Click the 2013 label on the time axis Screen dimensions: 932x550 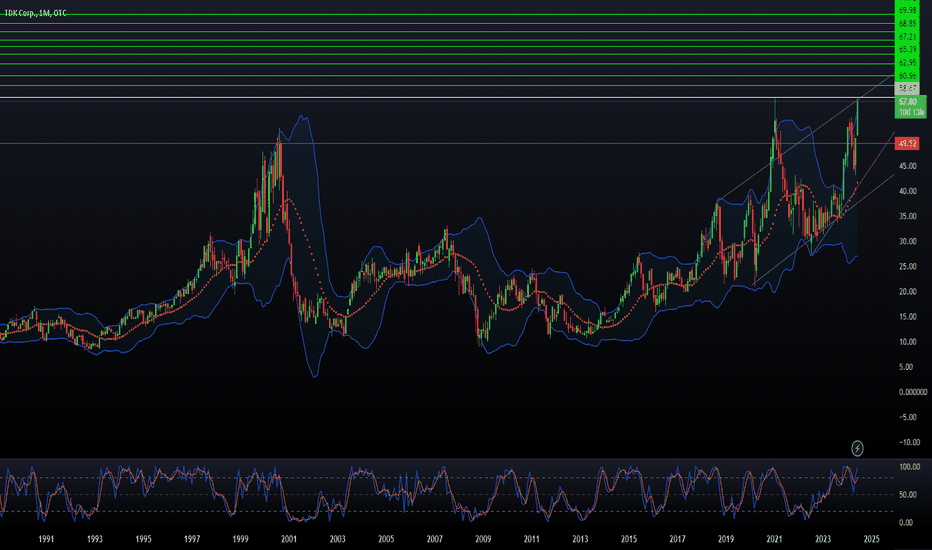pyautogui.click(x=580, y=539)
